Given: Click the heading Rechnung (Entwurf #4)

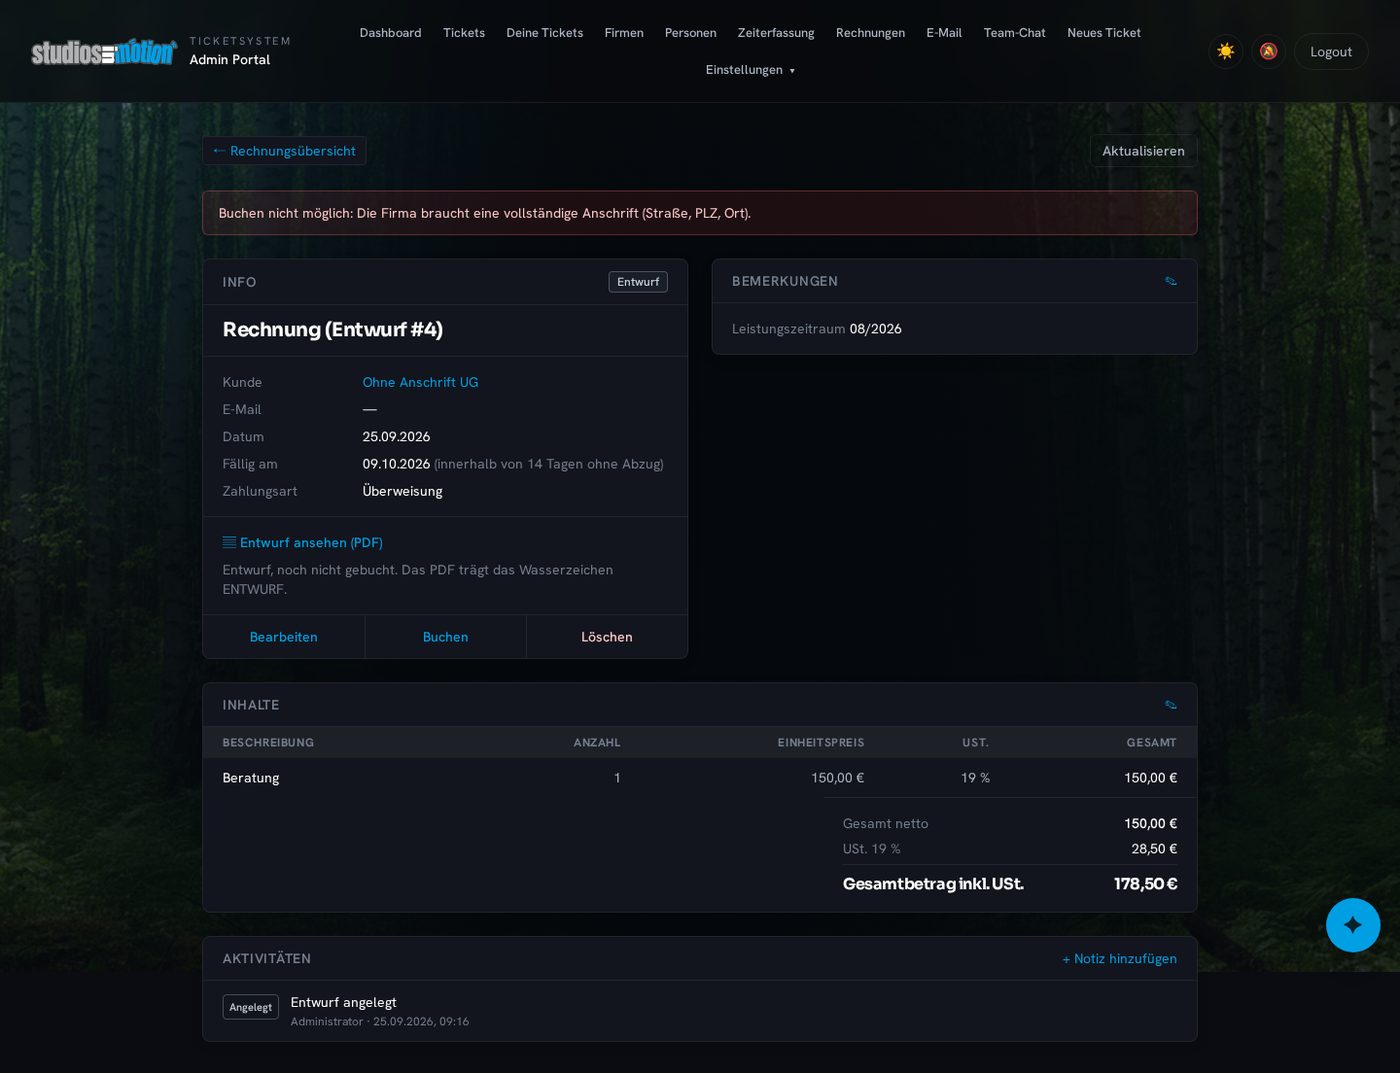Looking at the screenshot, I should coord(333,329).
